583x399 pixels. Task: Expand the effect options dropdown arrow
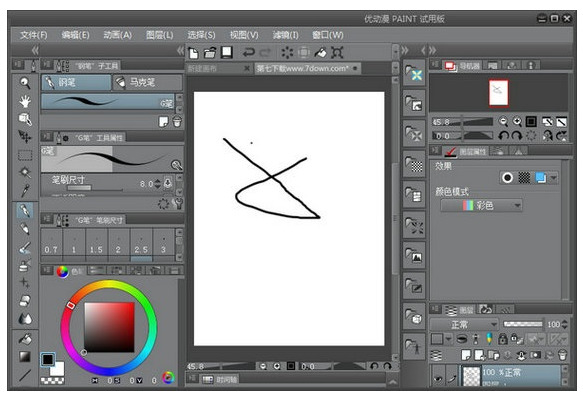tap(554, 178)
